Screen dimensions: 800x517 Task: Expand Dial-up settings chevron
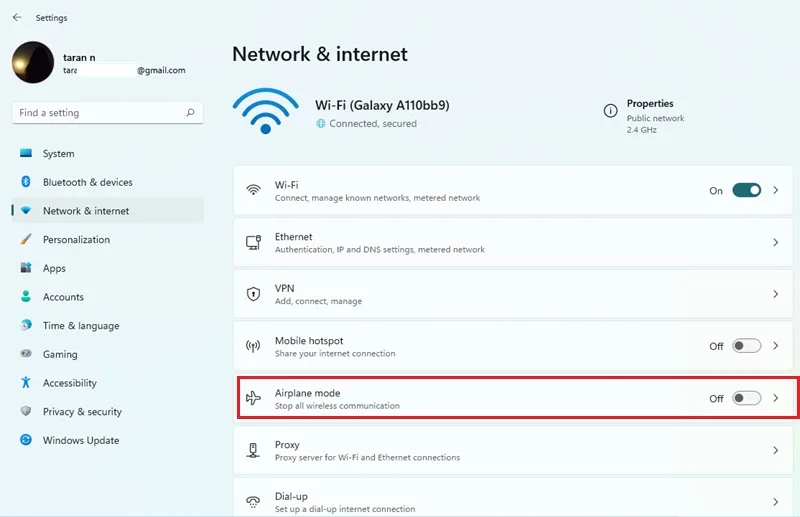coord(776,502)
